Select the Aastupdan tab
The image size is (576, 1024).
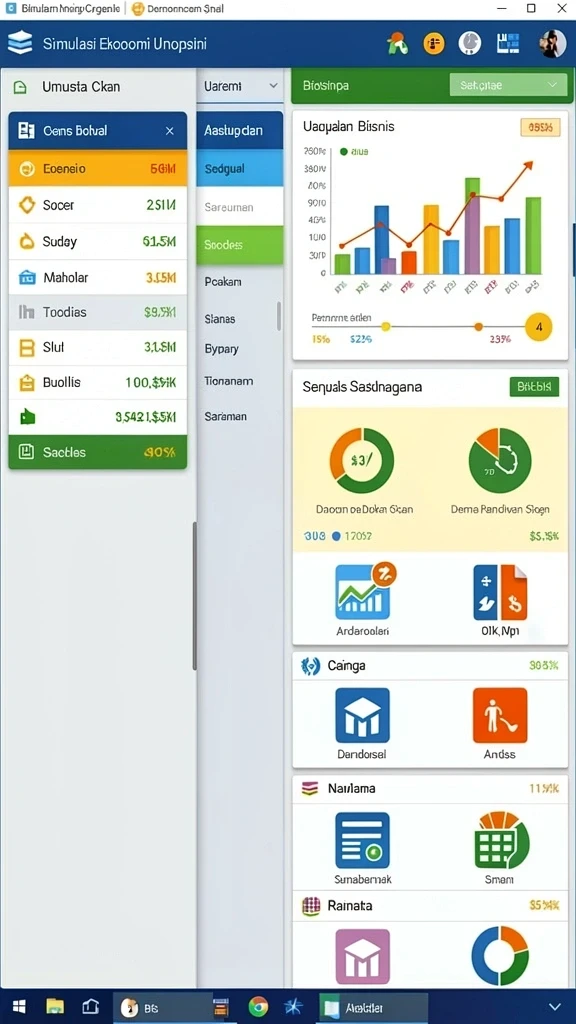tap(240, 131)
